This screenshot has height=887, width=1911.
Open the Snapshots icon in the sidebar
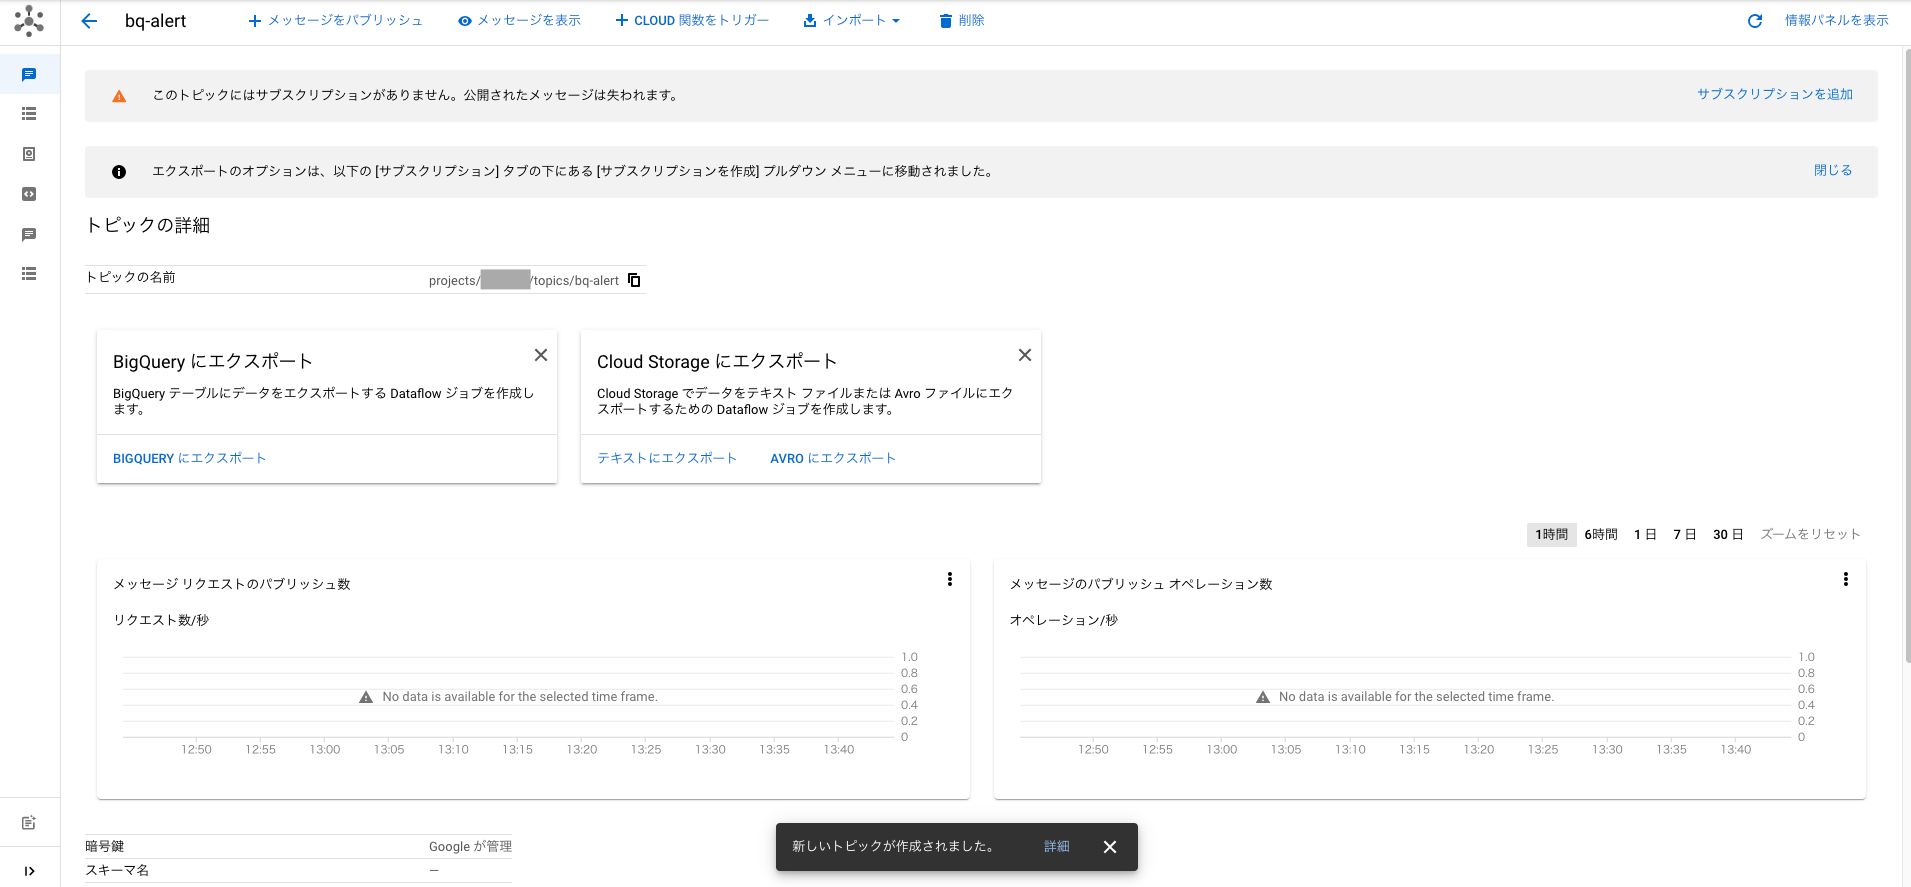point(29,154)
